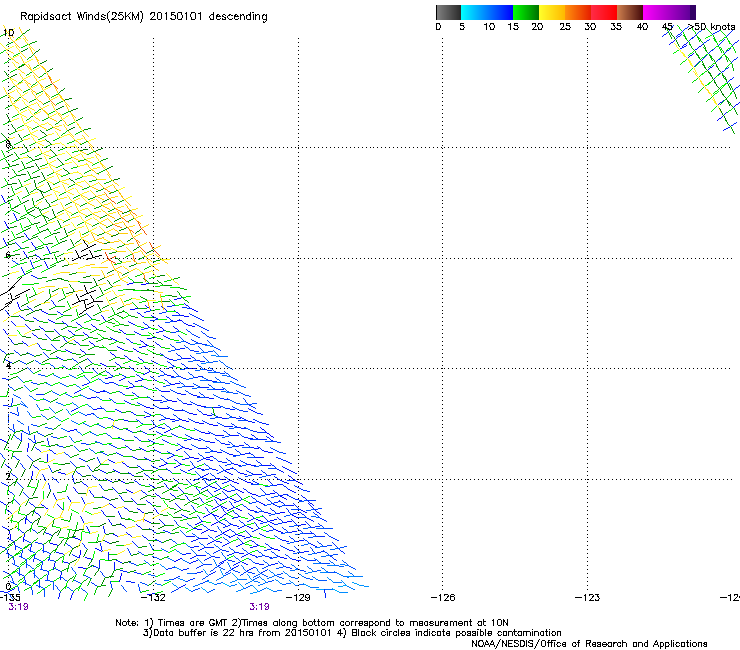740x650 pixels.
Task: Click the green 15-20 knots color segment
Action: (526, 12)
